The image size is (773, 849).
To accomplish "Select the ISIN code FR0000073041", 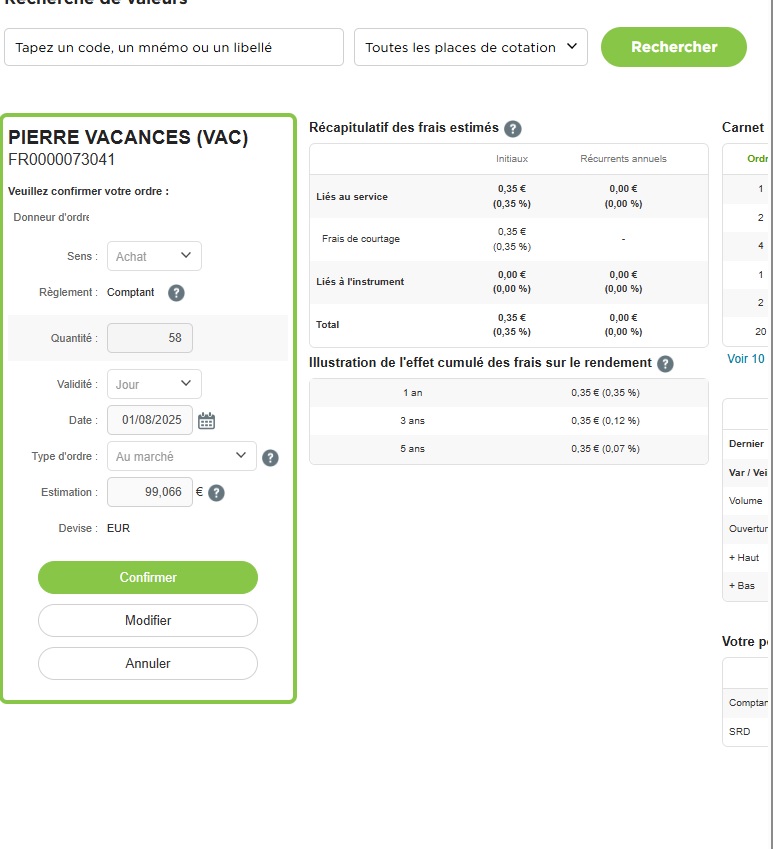I will pyautogui.click(x=61, y=160).
